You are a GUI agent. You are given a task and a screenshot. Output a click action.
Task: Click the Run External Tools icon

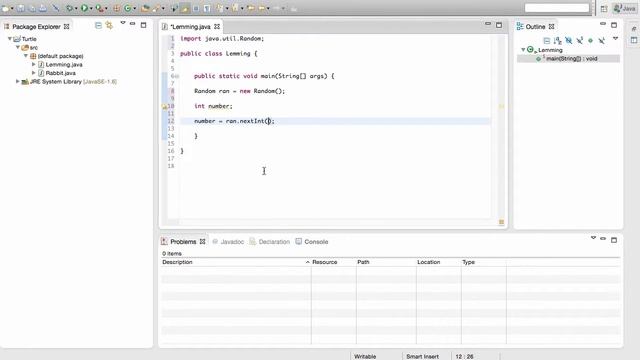[x=99, y=8]
